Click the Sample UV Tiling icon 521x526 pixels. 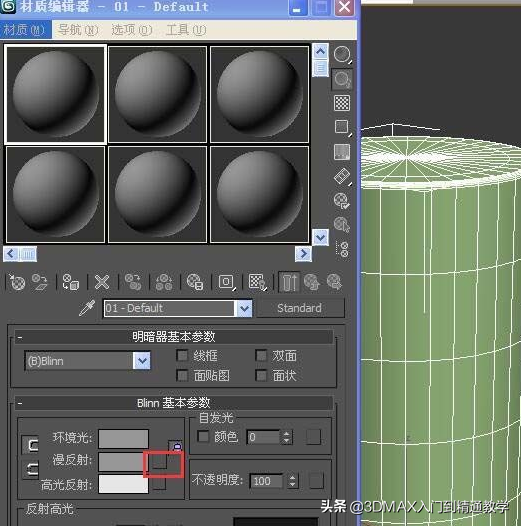[x=342, y=127]
